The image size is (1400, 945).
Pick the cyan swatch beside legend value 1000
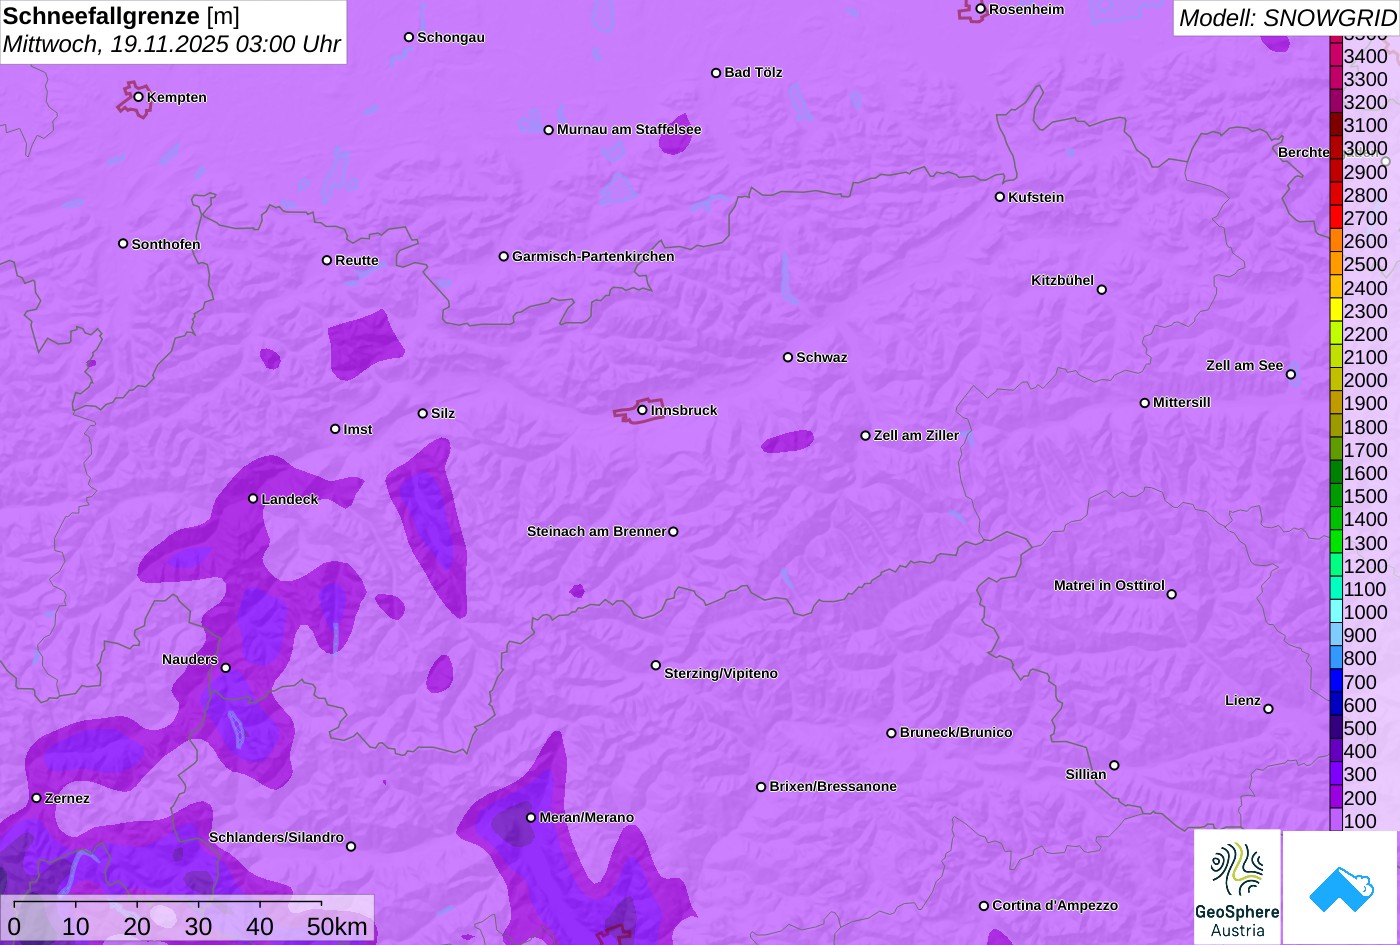click(x=1336, y=611)
